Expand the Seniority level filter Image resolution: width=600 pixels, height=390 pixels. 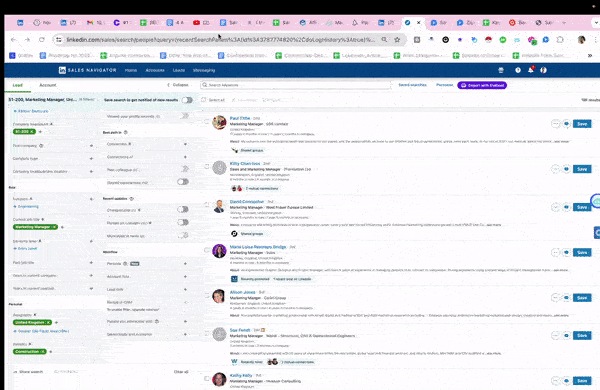(x=91, y=241)
